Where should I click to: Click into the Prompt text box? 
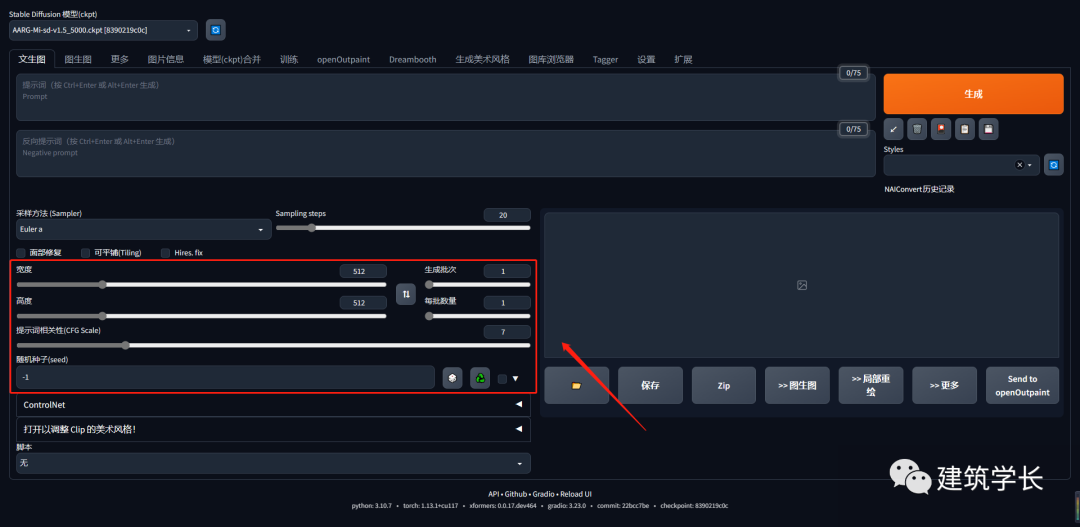click(x=446, y=97)
